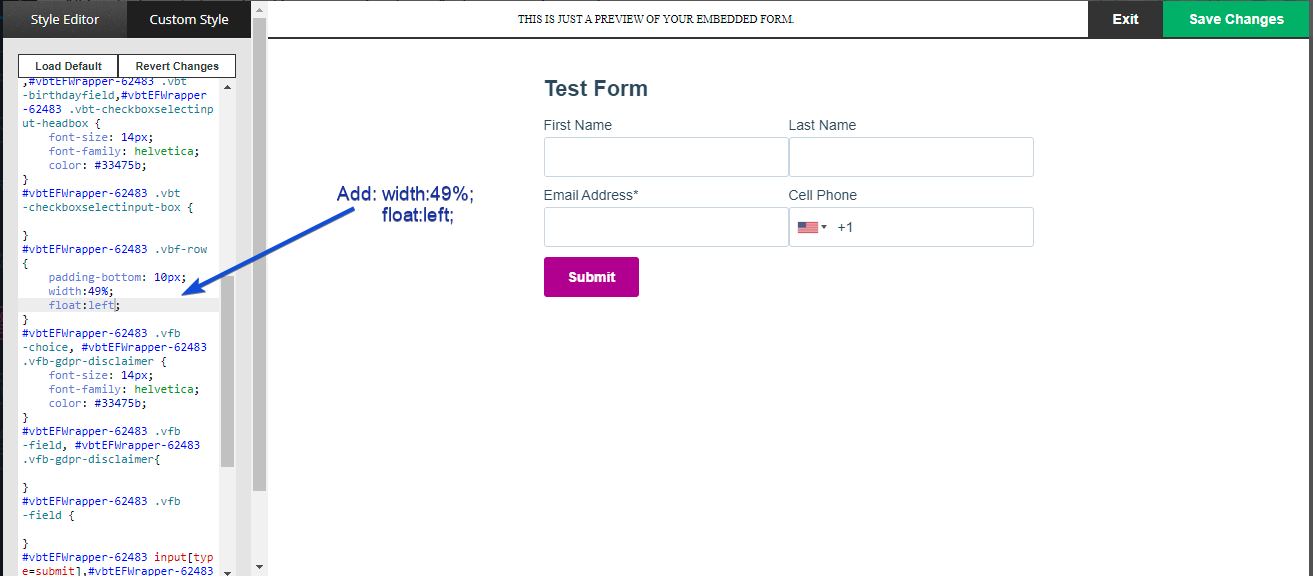
Task: Click the US flag icon in Cell Phone field
Action: pyautogui.click(x=809, y=227)
